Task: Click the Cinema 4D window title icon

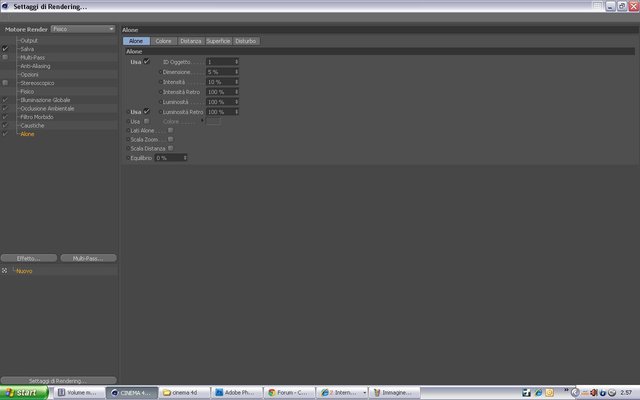Action: pos(5,6)
